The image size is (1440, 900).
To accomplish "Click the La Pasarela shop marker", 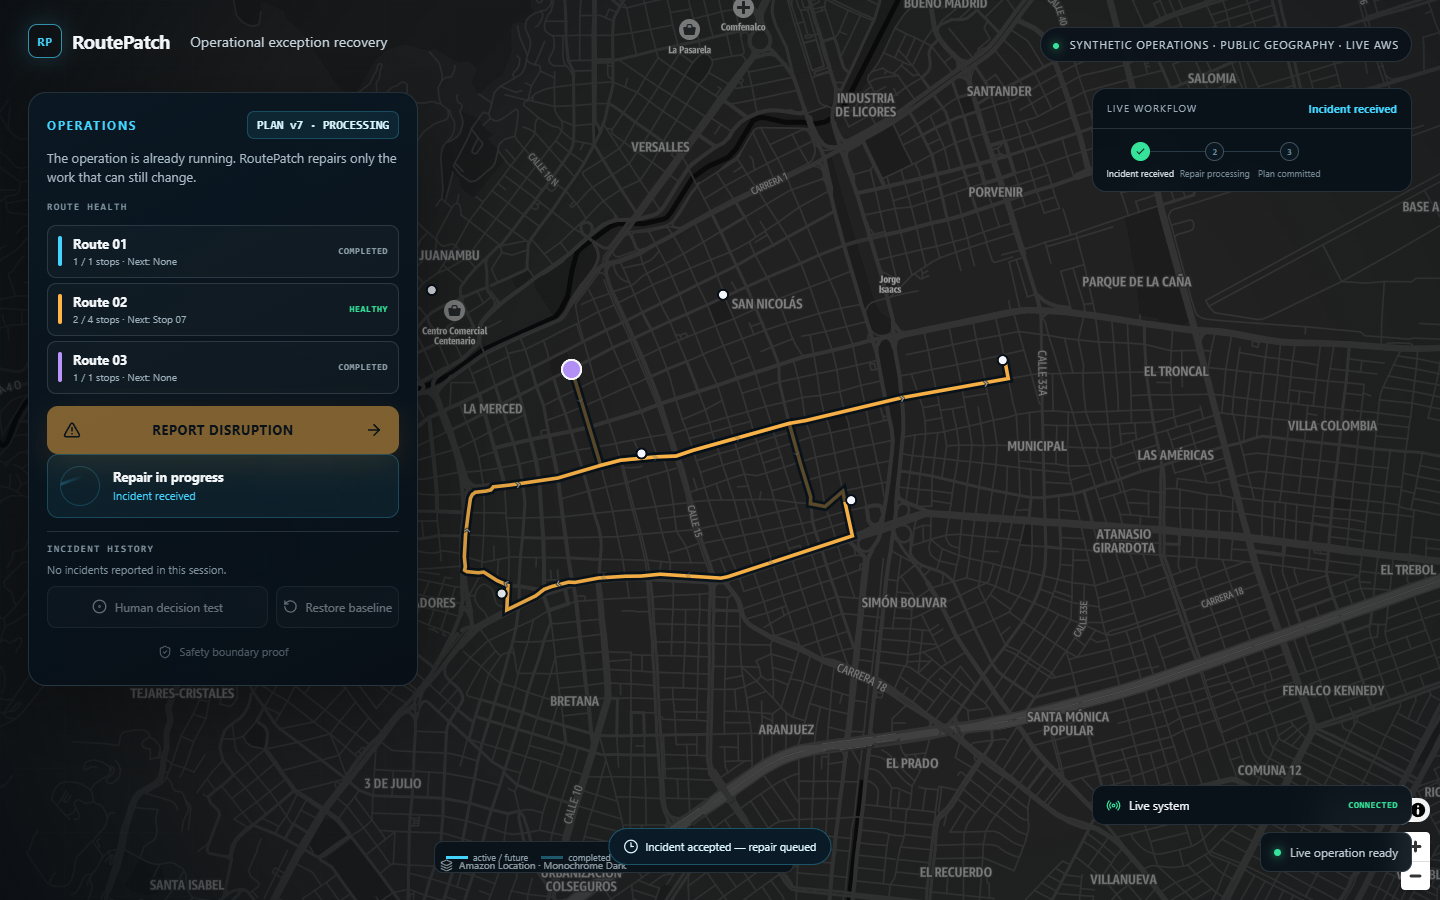I will click(x=689, y=30).
